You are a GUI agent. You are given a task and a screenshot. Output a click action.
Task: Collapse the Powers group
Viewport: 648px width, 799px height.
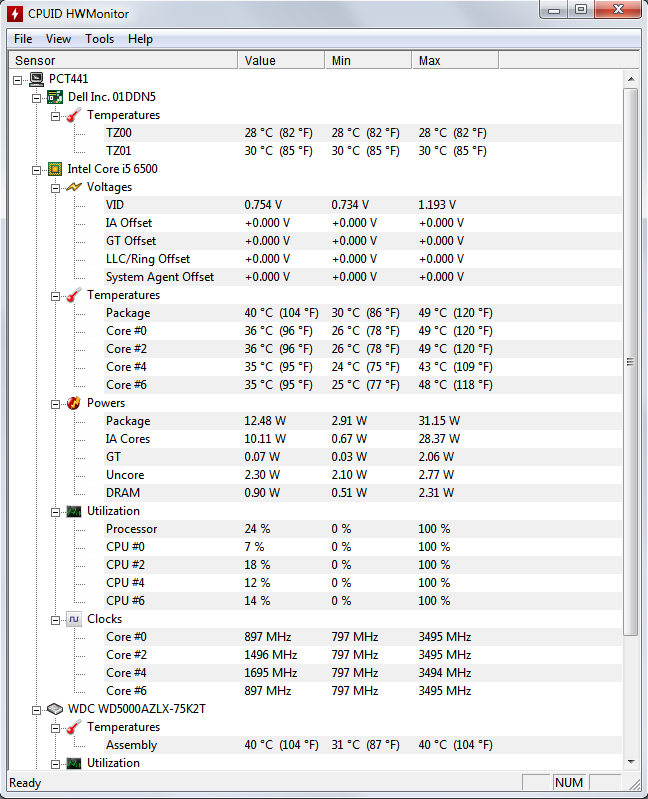56,405
